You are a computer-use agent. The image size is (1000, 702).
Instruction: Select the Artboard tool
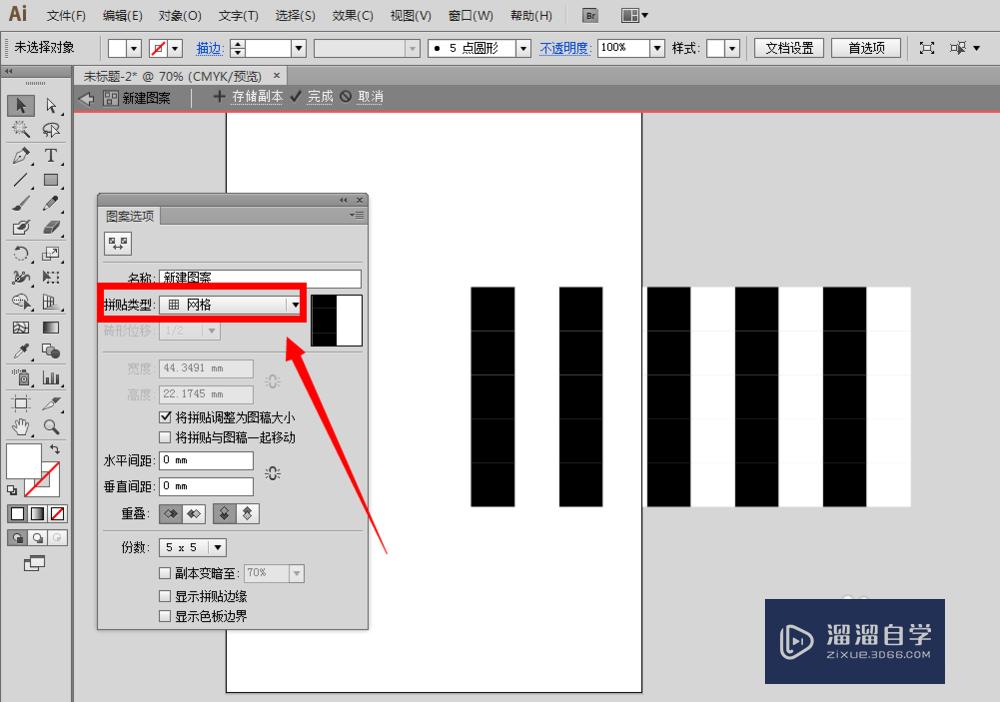[x=20, y=403]
